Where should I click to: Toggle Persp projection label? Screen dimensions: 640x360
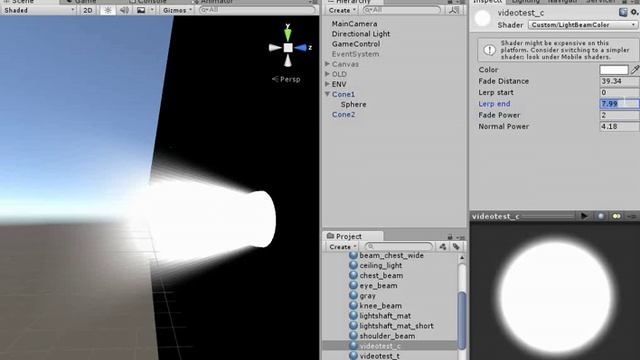coord(286,79)
